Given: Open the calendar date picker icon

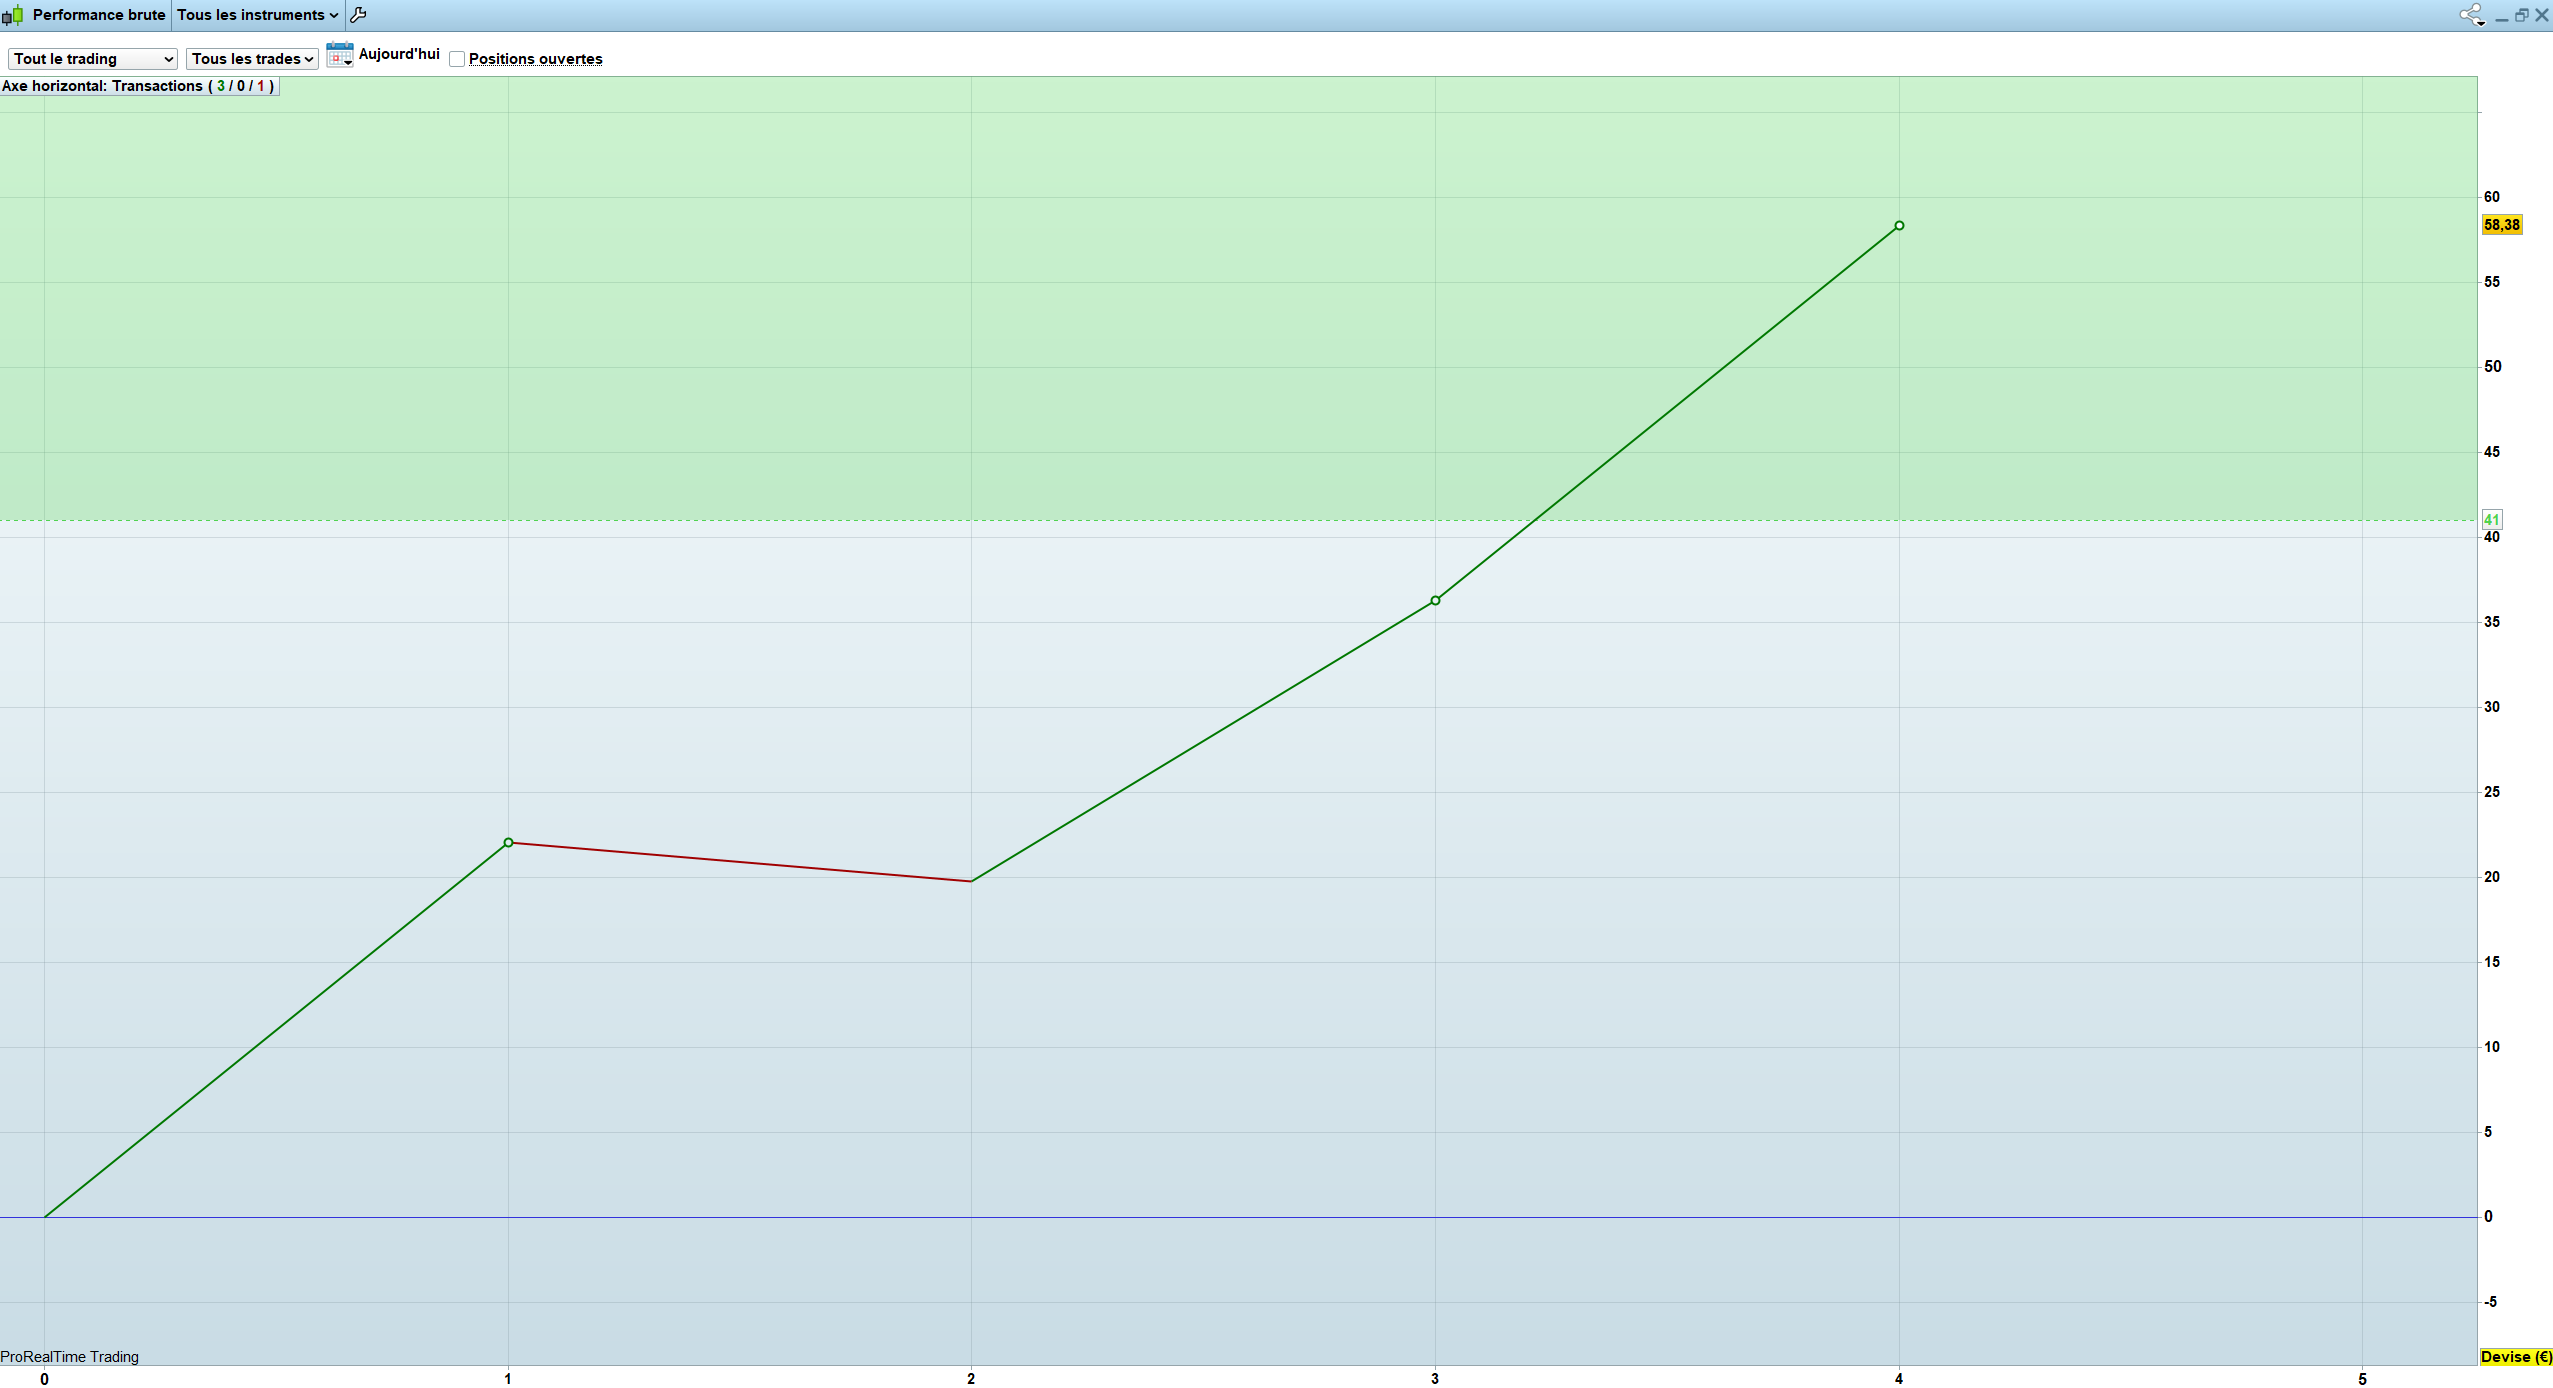Looking at the screenshot, I should [340, 55].
